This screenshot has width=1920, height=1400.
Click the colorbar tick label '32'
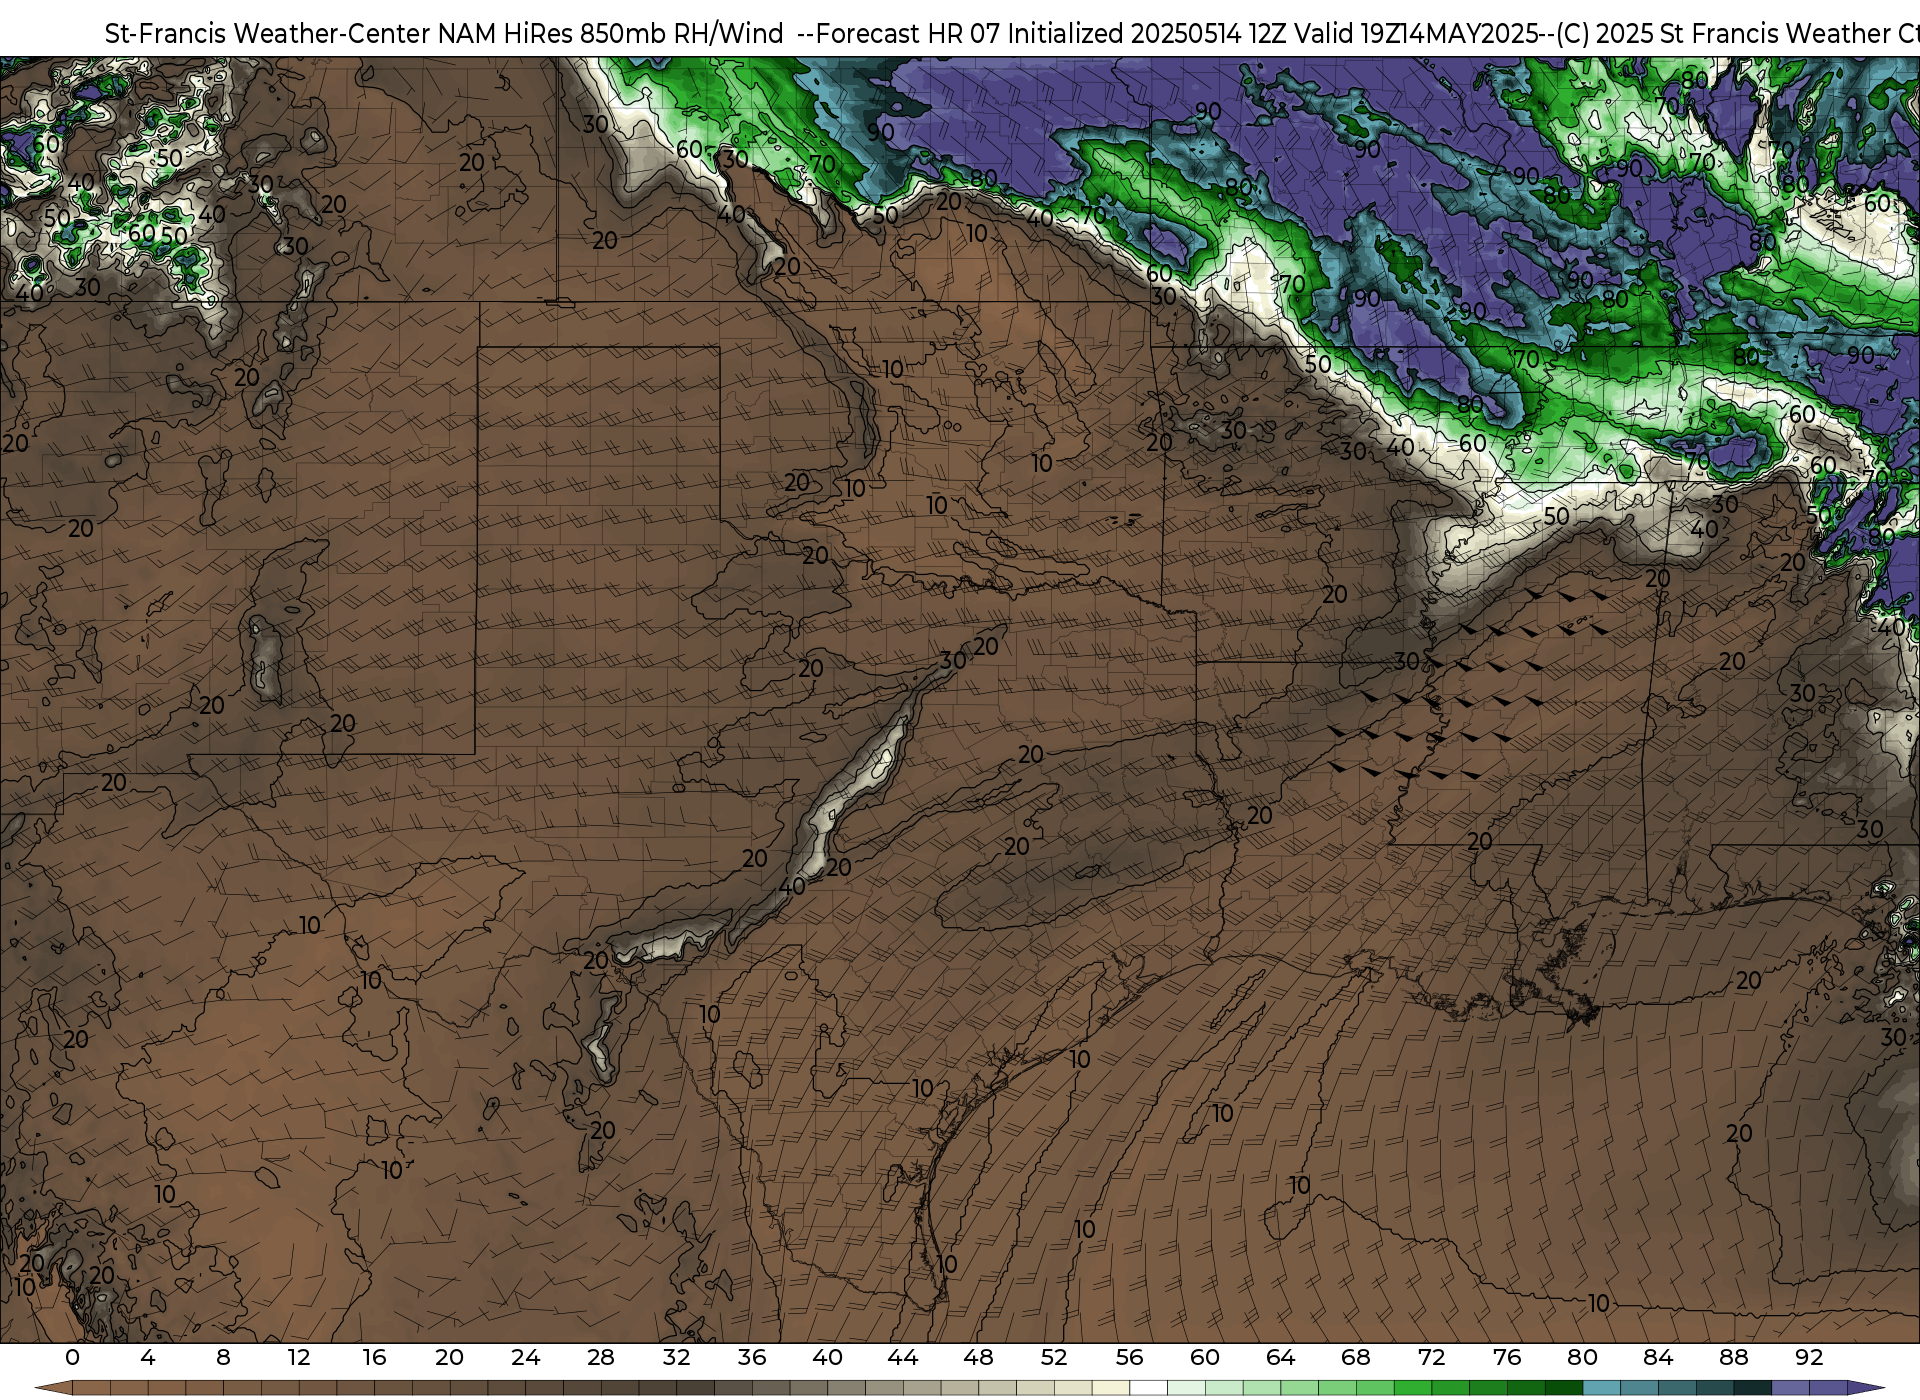(676, 1357)
